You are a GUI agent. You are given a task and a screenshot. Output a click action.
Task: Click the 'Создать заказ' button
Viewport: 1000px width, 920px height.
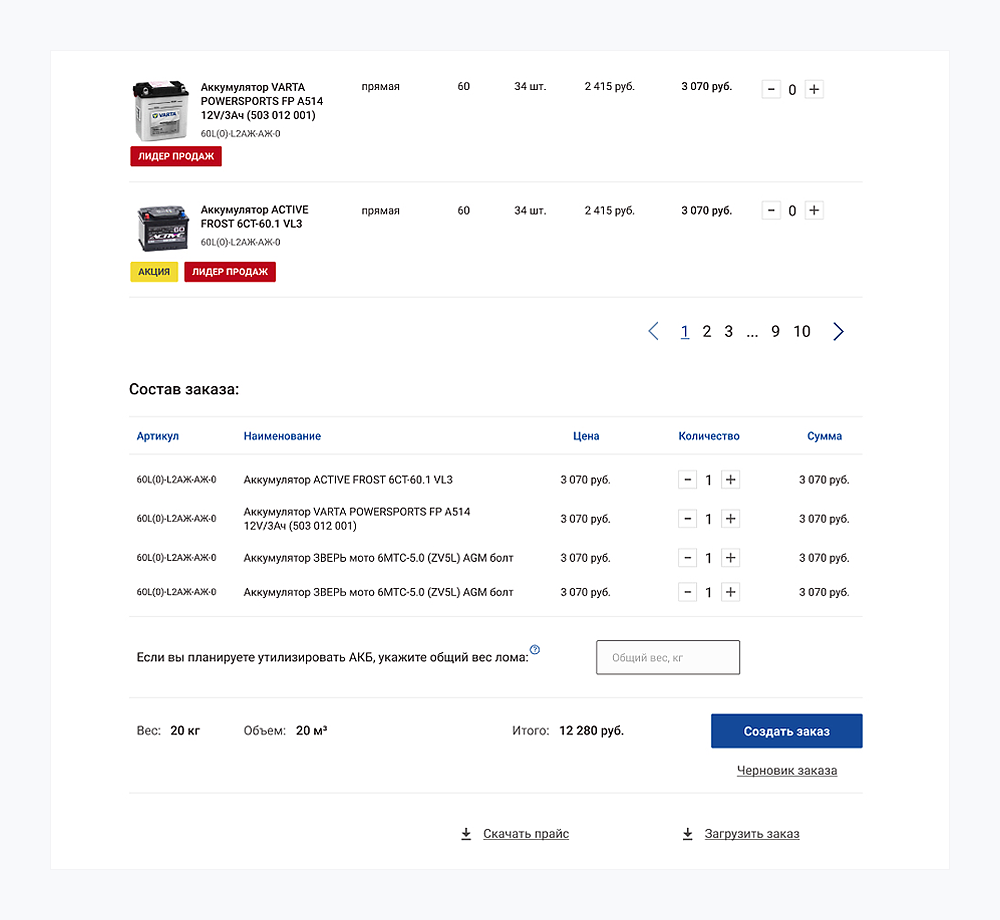tap(786, 731)
